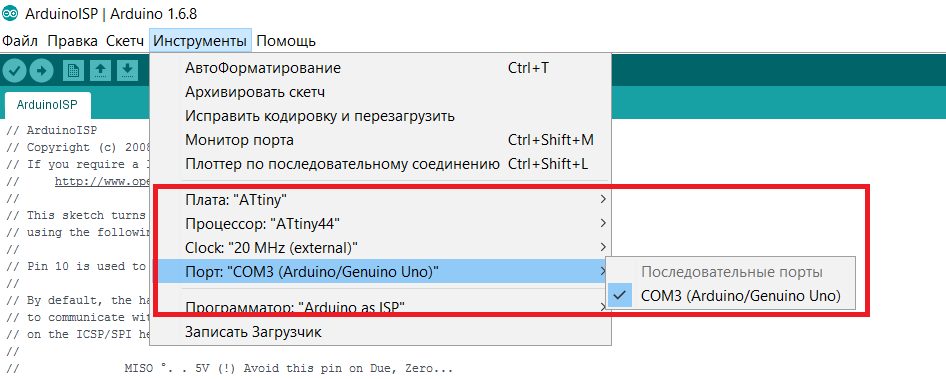The height and width of the screenshot is (379, 946).
Task: Click the Upload arrow button
Action: coord(41,70)
